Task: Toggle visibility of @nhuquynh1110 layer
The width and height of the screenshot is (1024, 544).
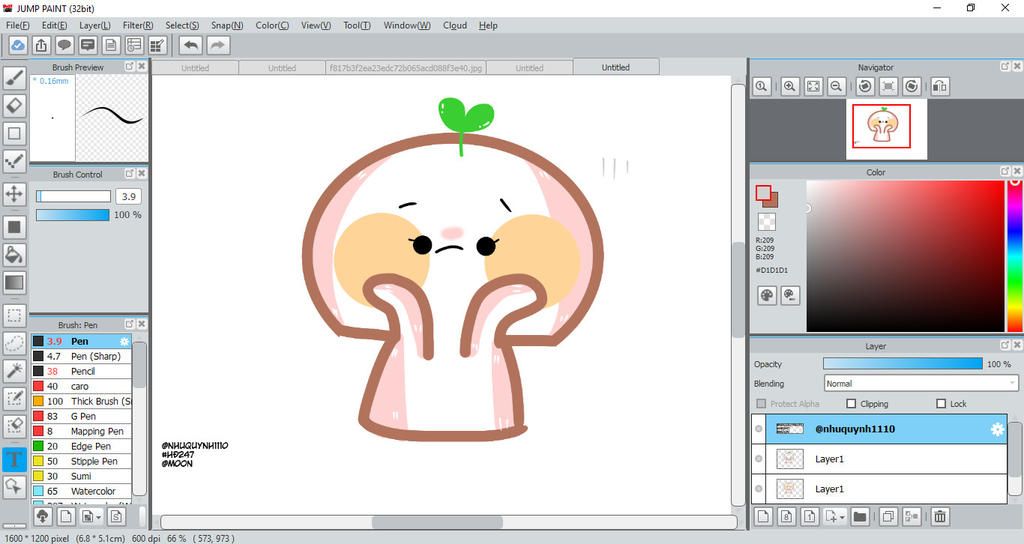Action: 758,429
